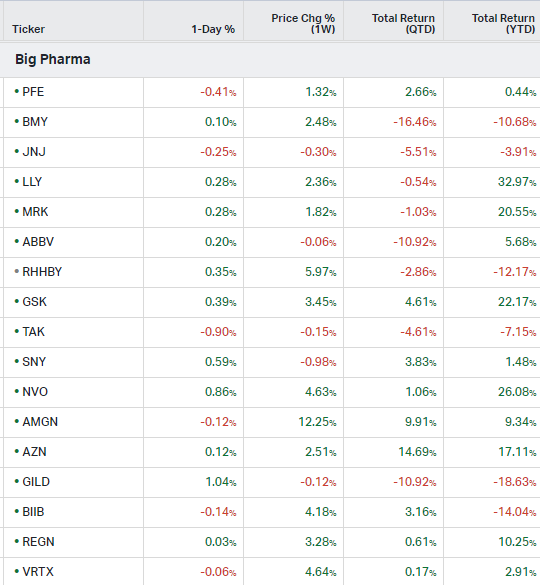Select BIIB YTD return -14.04%
Image resolution: width=540 pixels, height=585 pixels.
(x=515, y=512)
